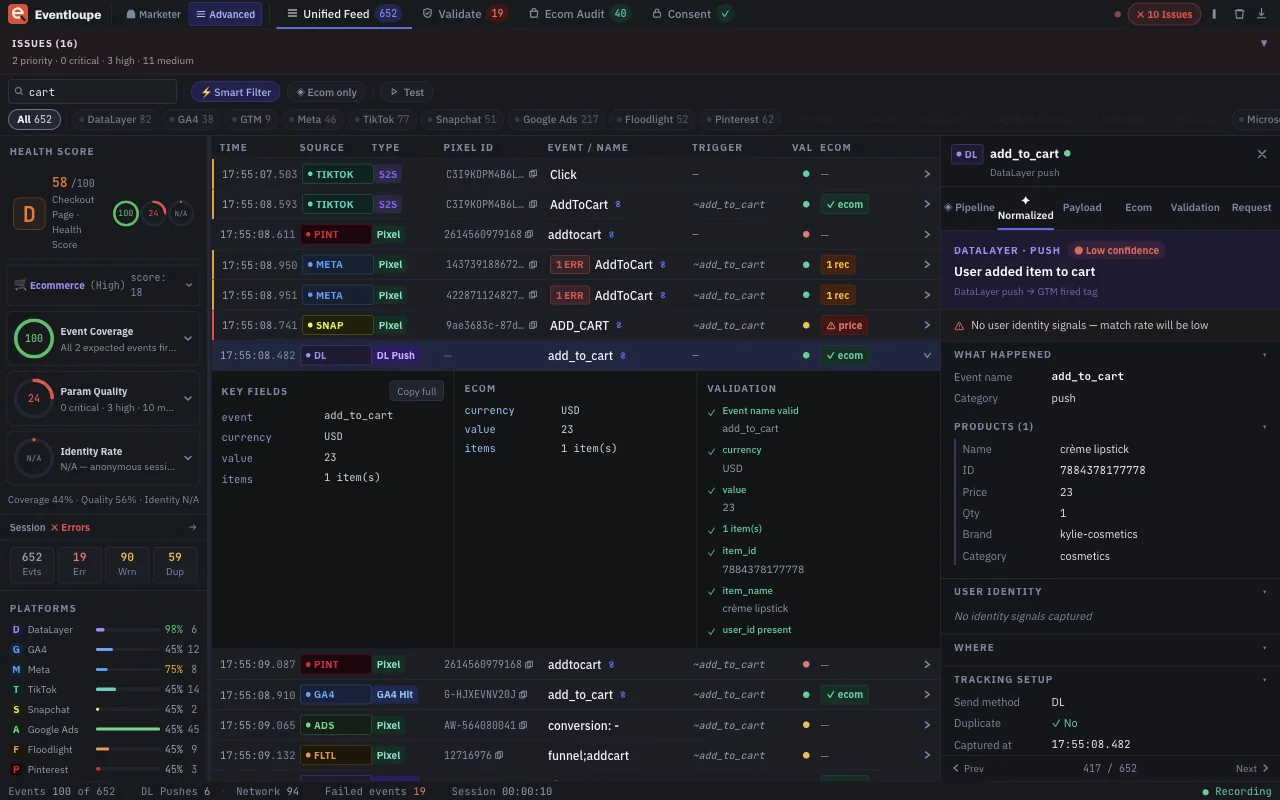Go to the Next event
The width and height of the screenshot is (1280, 800).
click(x=1252, y=769)
